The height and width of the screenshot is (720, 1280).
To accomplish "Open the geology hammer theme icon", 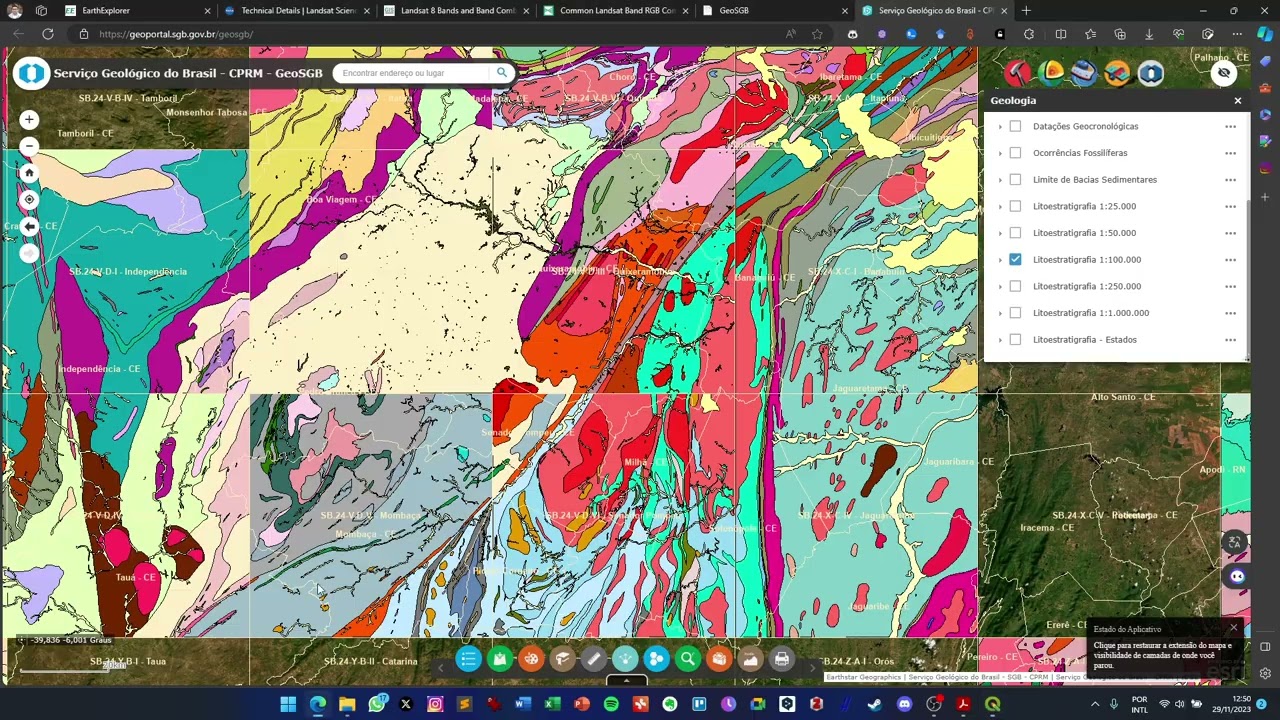I will pos(1018,73).
